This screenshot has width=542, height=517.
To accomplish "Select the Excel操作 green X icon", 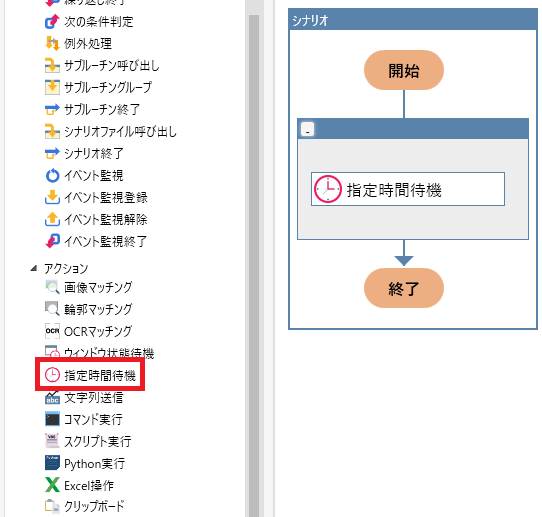I will tap(52, 485).
